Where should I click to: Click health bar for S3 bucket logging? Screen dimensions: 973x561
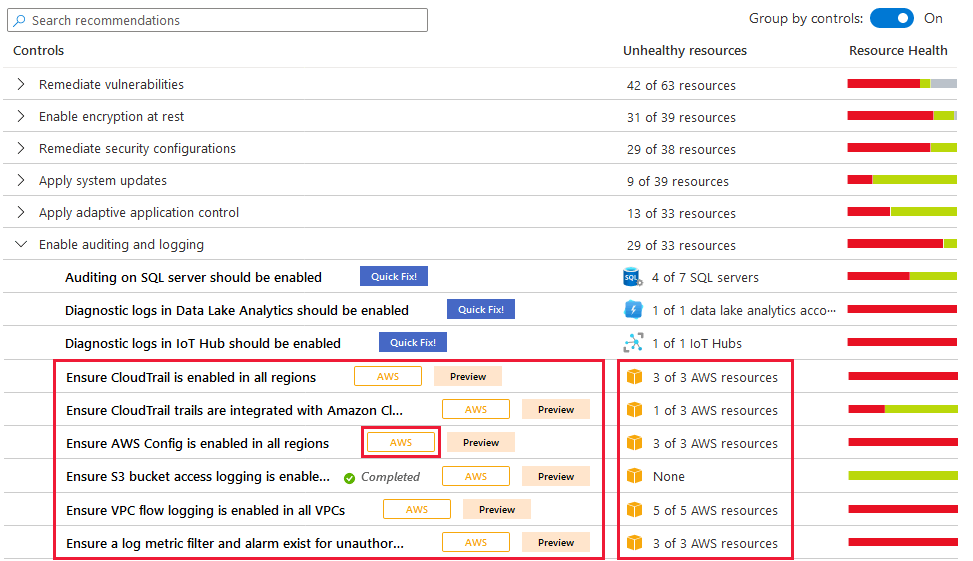[903, 475]
